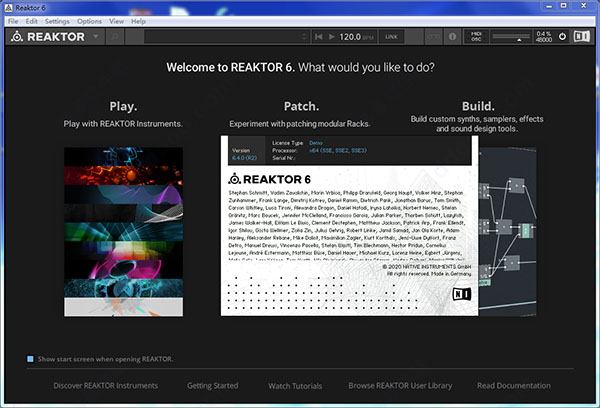Click "Experiment with patching modular Racks." text
This screenshot has width=600, height=408.
click(x=300, y=124)
